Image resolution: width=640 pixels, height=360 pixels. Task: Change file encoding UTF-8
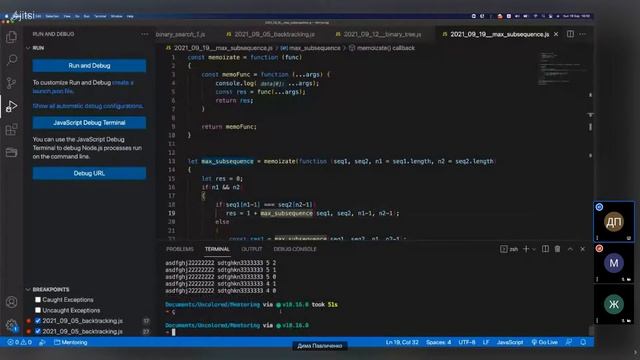(467, 342)
